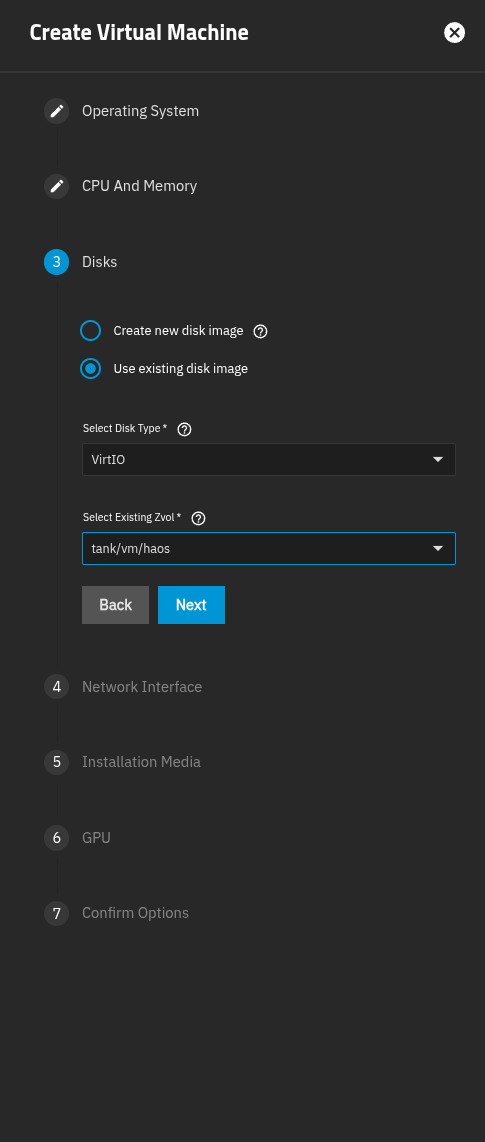
Task: Click the pencil icon beside Operating System
Action: [57, 111]
